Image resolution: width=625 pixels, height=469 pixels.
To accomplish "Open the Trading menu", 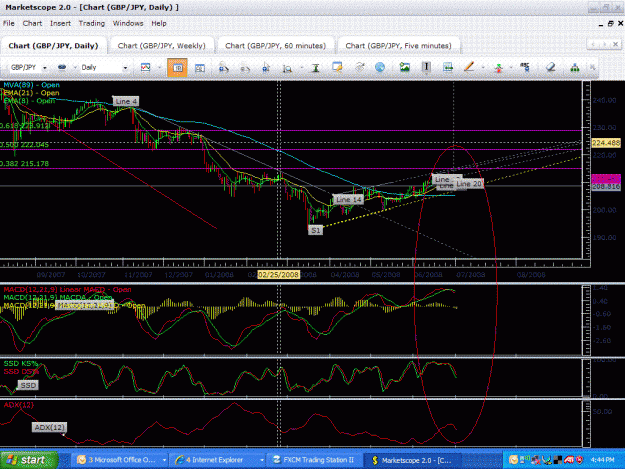I will [x=92, y=24].
